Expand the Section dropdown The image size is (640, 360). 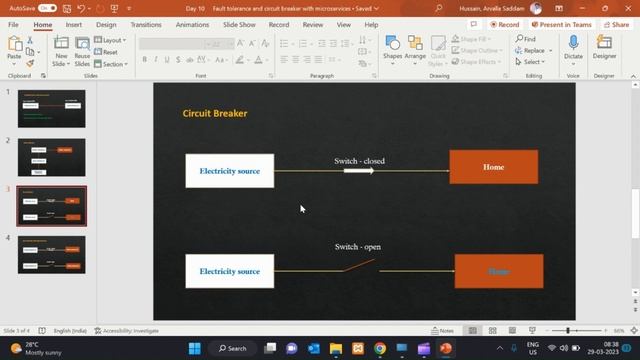[x=111, y=64]
